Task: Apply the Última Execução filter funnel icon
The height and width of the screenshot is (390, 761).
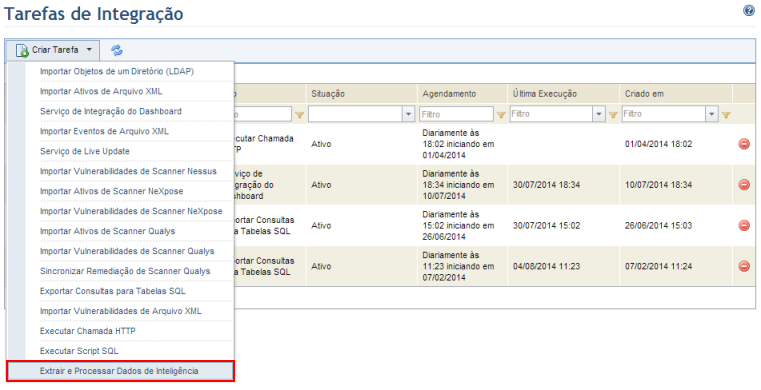Action: 613,115
